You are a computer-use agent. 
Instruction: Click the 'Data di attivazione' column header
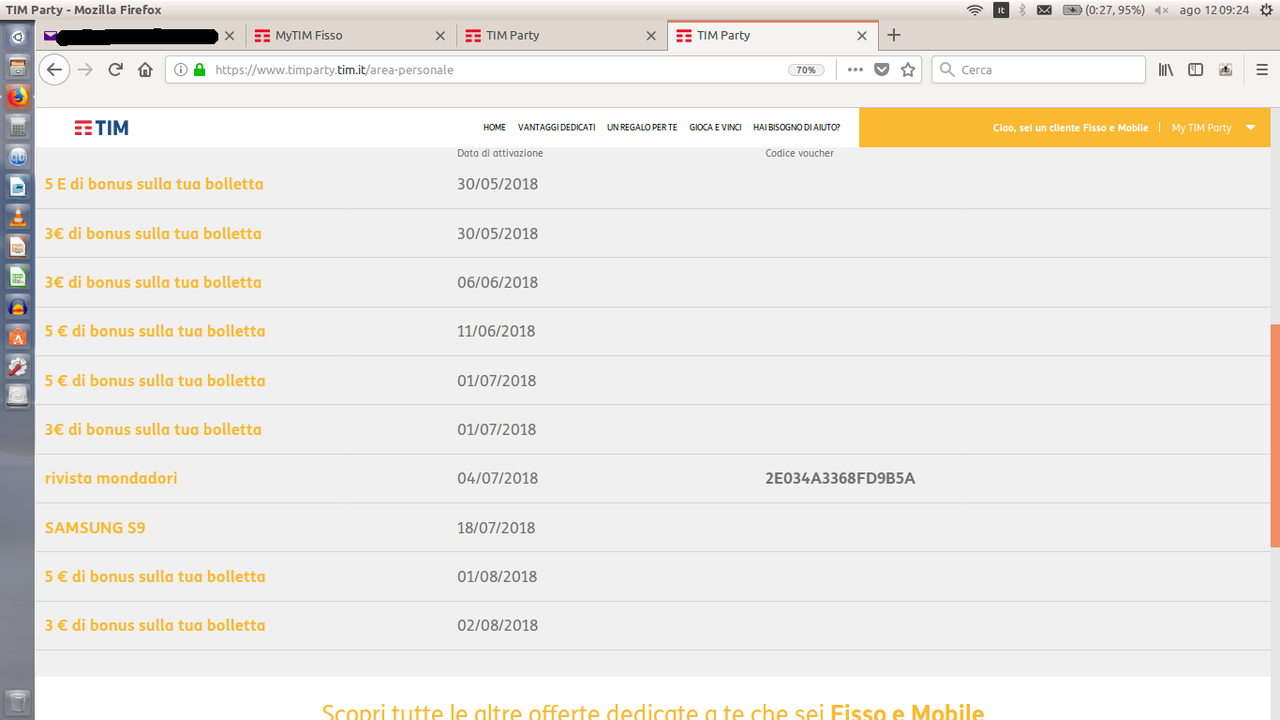[x=500, y=153]
